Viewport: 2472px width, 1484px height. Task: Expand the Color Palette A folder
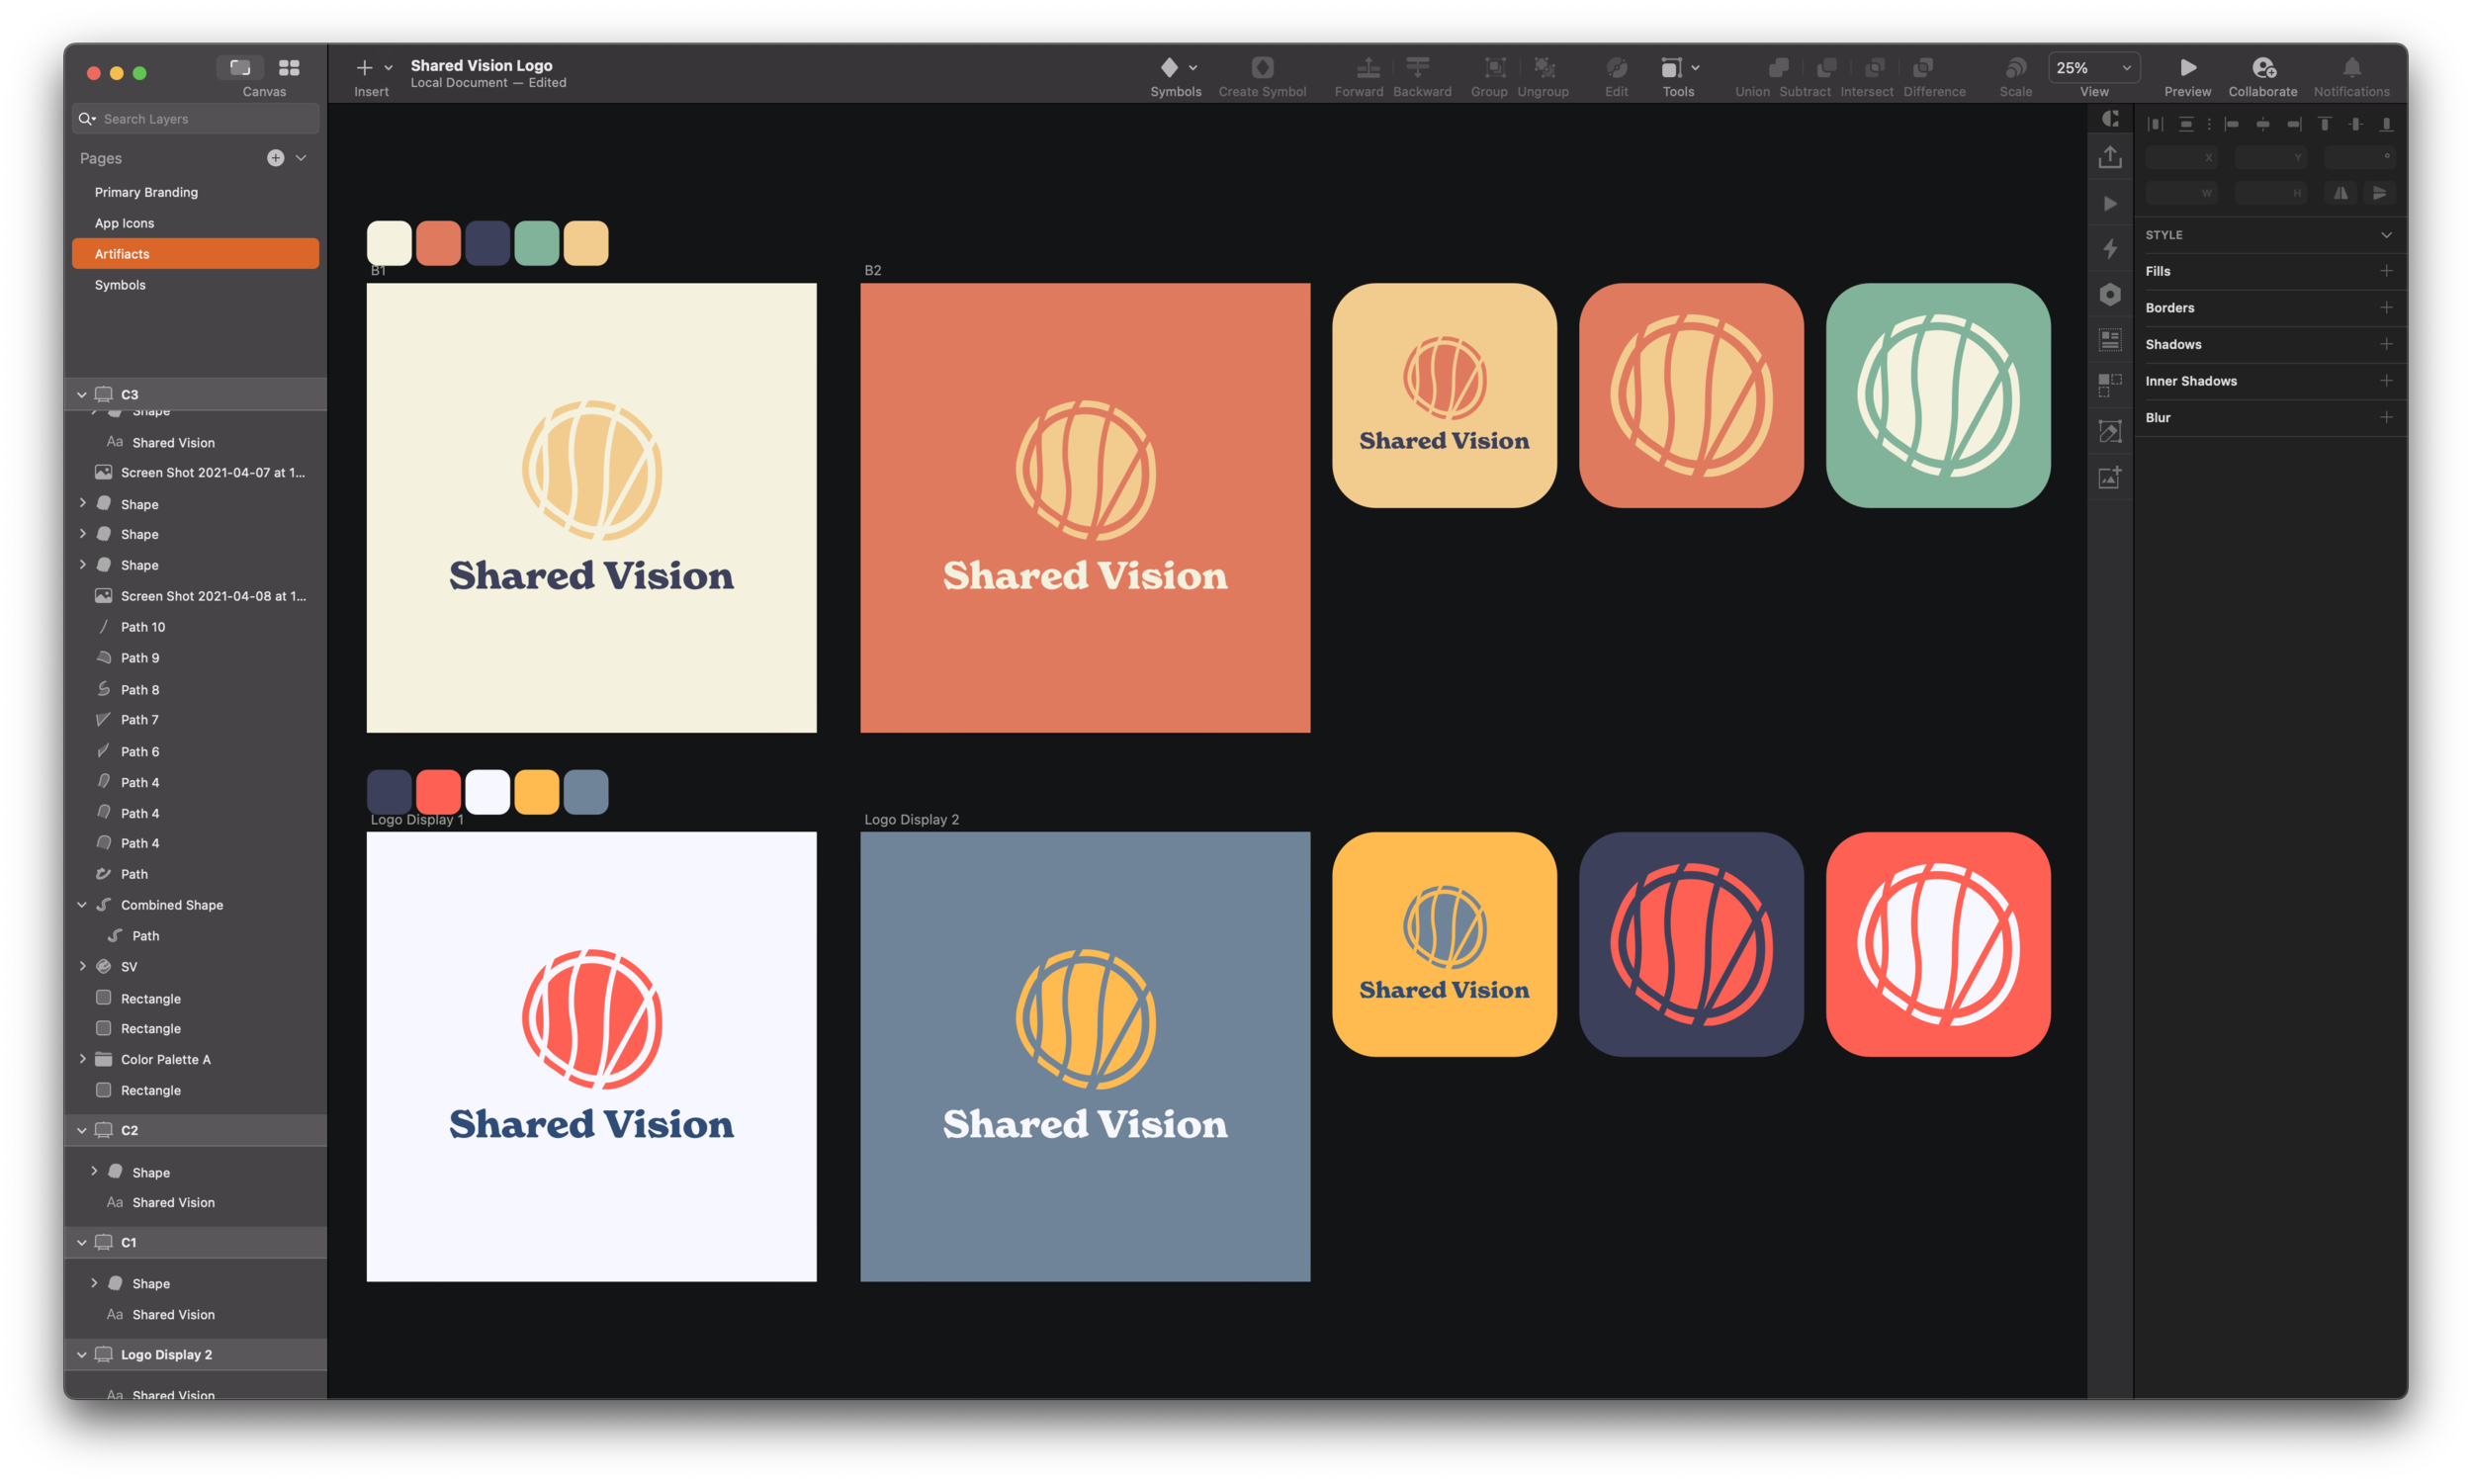[82, 1058]
